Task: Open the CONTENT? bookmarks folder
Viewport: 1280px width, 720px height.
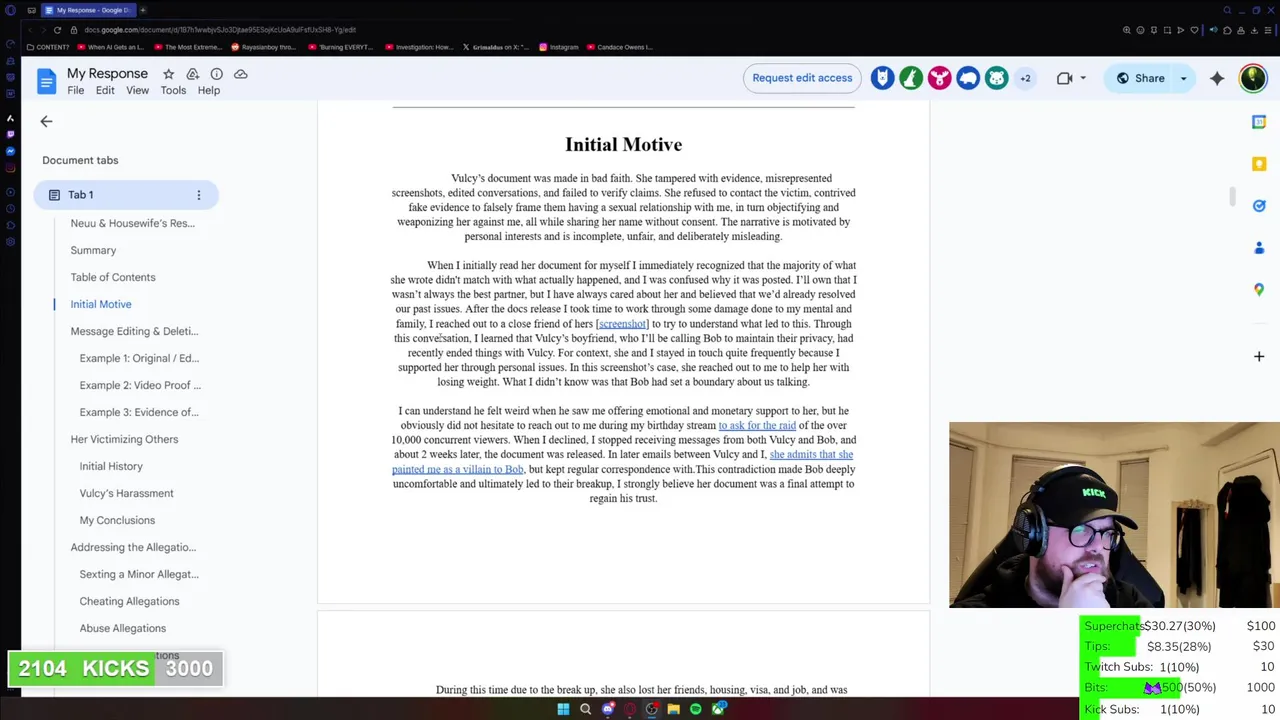Action: pos(50,47)
